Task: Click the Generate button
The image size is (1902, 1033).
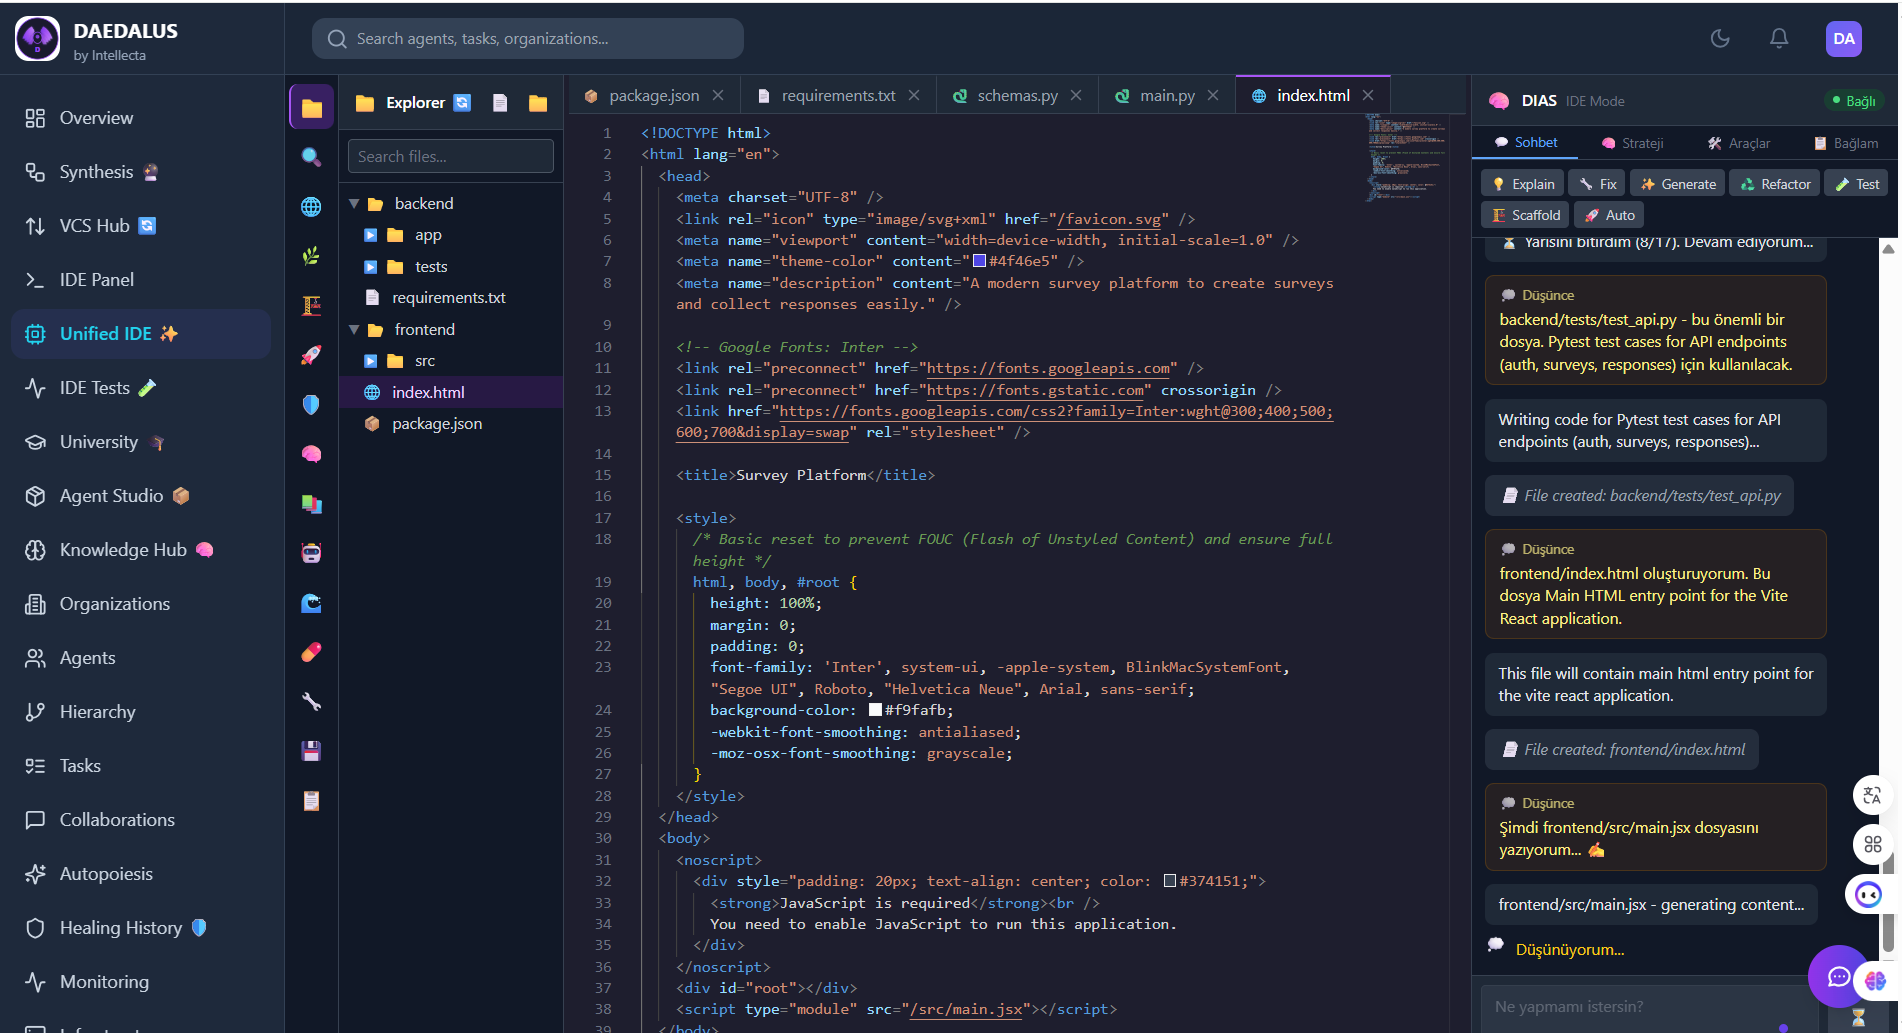Action: click(x=1678, y=184)
